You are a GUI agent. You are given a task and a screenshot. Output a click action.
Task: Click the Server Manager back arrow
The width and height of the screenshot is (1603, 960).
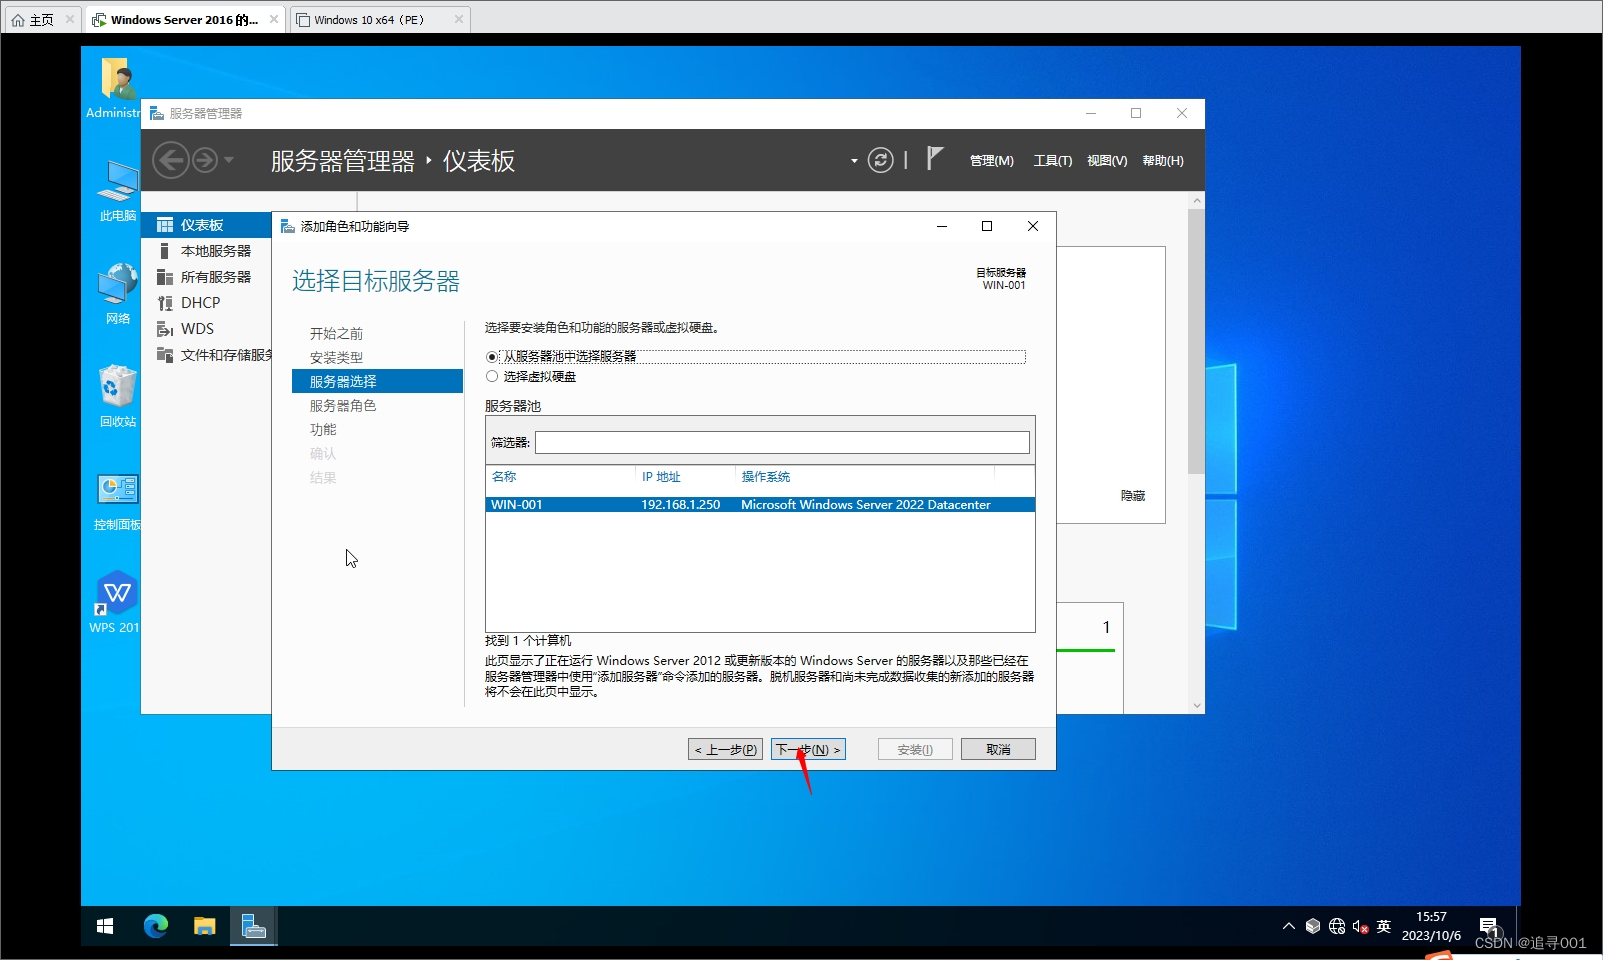(171, 160)
